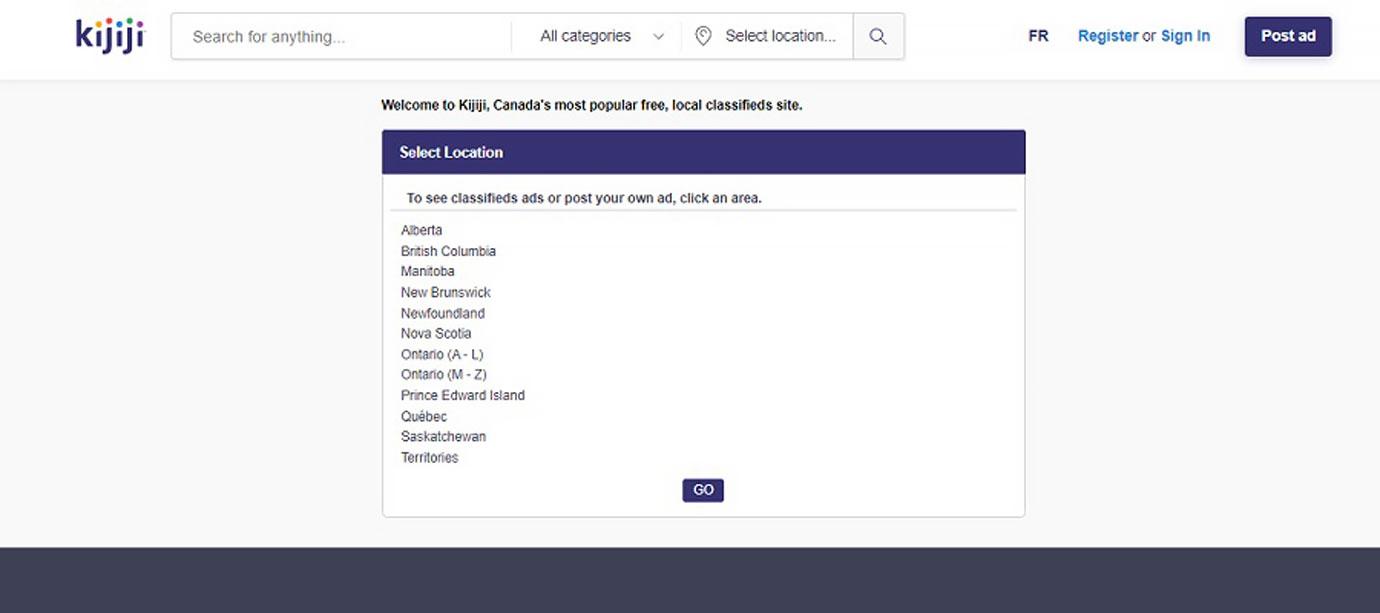Click the Post ad button

click(1288, 36)
